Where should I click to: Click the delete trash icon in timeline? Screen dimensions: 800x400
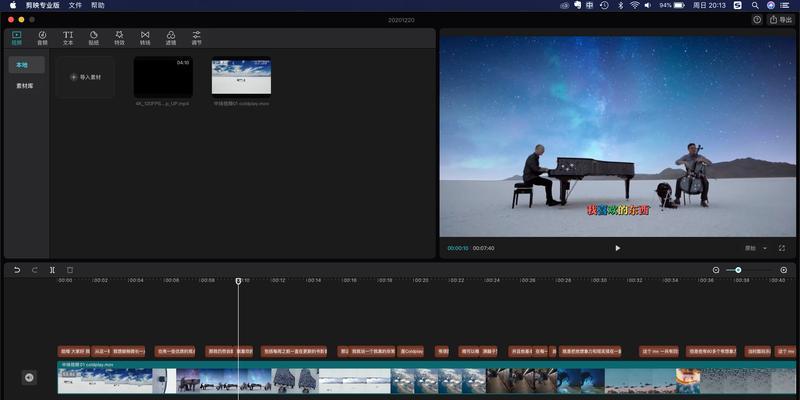(x=70, y=270)
